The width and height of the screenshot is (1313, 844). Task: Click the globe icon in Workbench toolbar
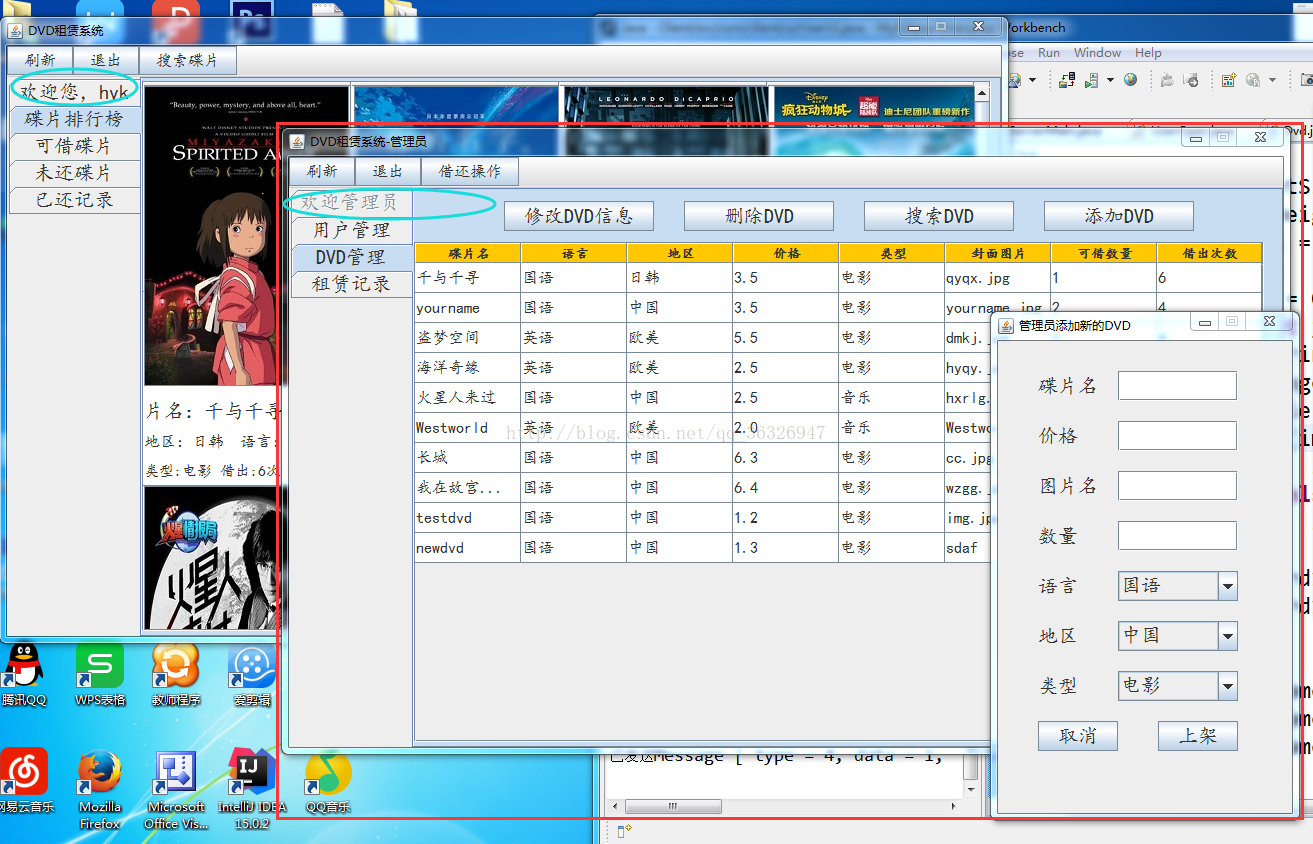tap(1130, 80)
